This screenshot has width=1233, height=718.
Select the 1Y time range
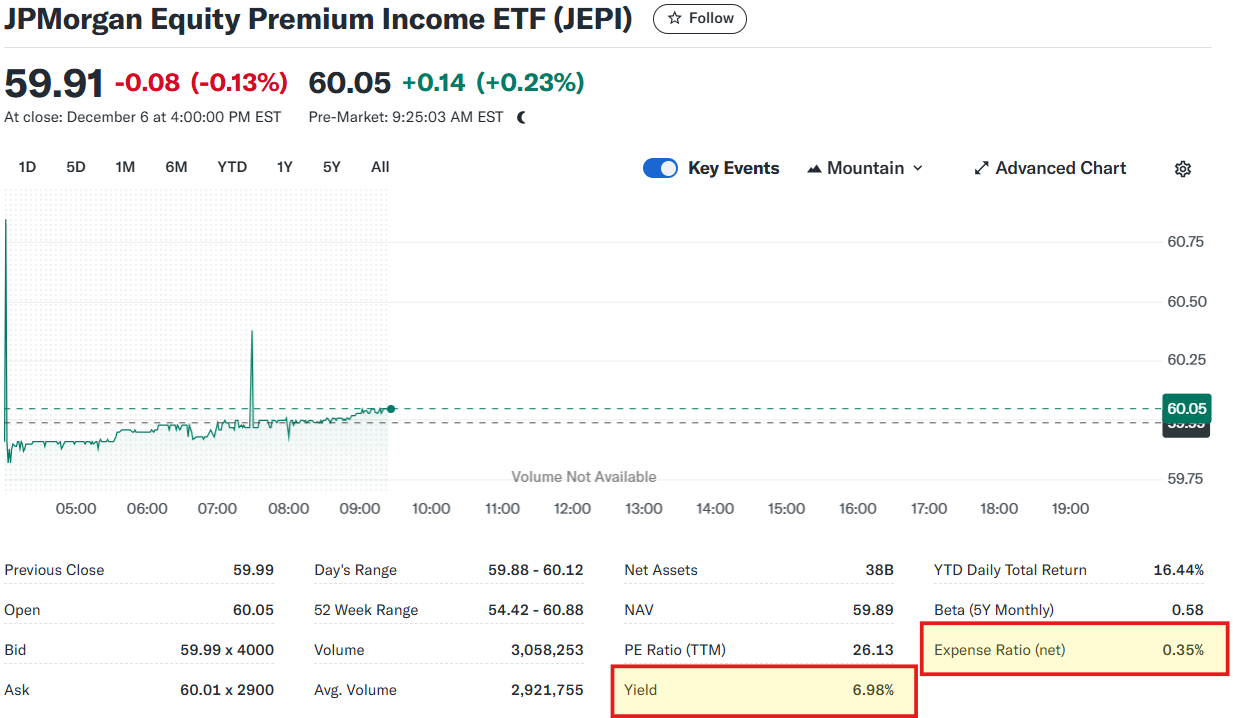coord(285,167)
